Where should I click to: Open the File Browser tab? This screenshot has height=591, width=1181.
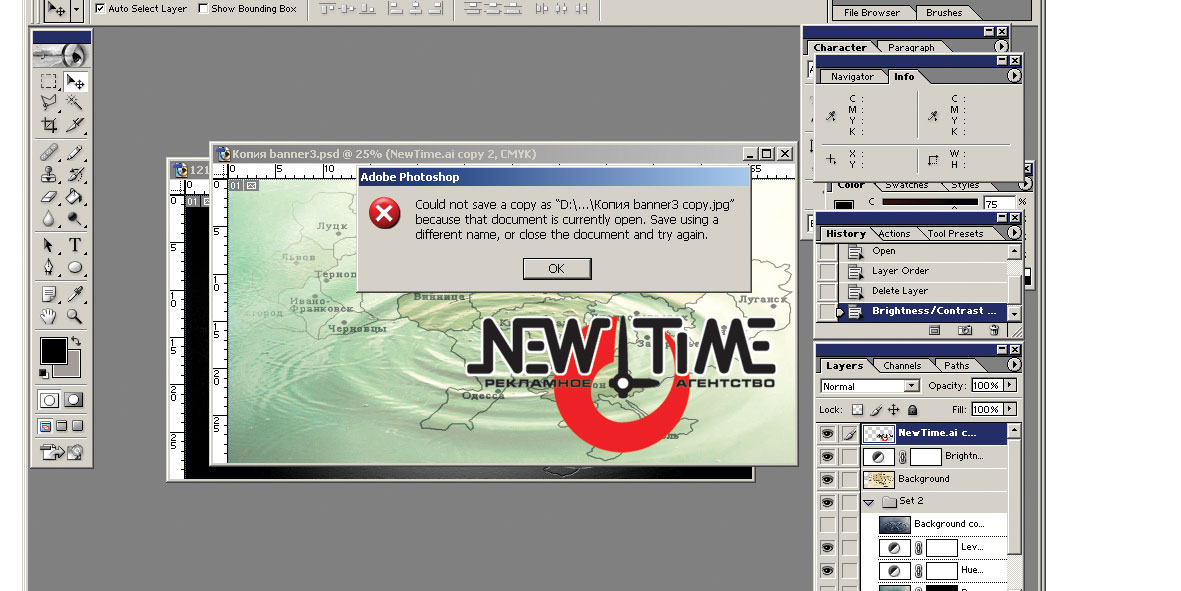tap(871, 13)
